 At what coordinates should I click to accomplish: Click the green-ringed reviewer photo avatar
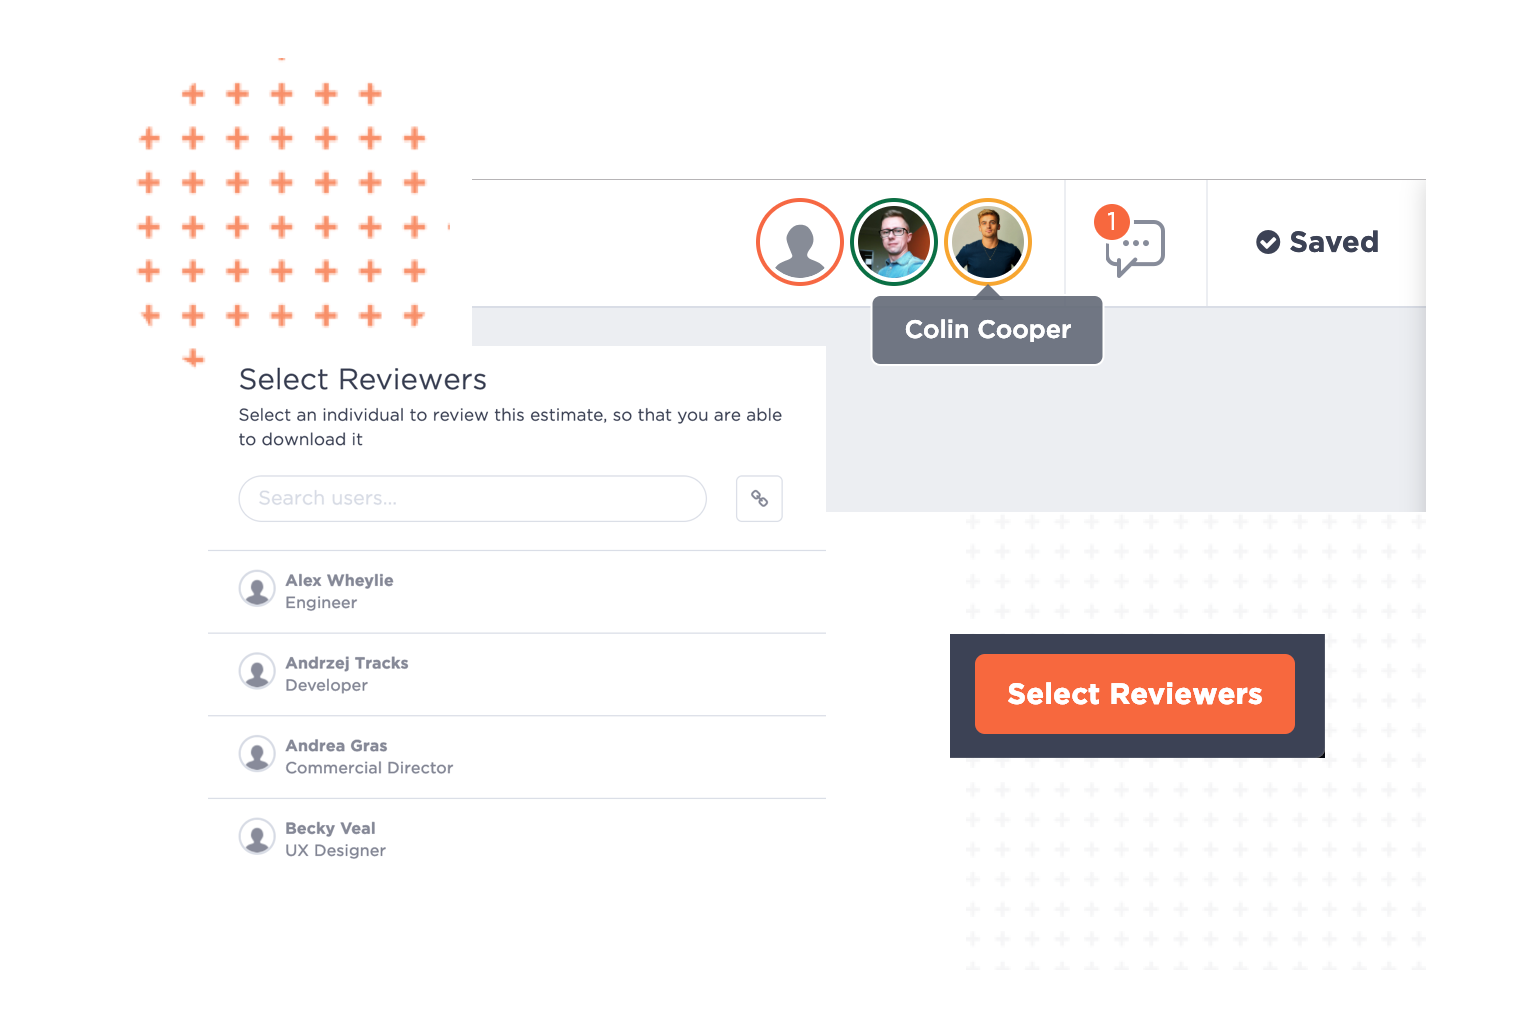[x=894, y=242]
